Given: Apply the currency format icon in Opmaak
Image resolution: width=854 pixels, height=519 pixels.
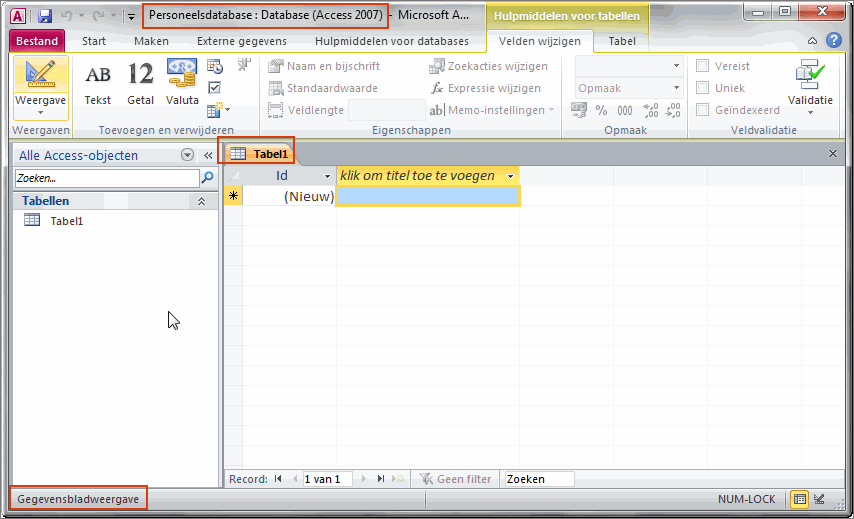Looking at the screenshot, I should [x=579, y=110].
